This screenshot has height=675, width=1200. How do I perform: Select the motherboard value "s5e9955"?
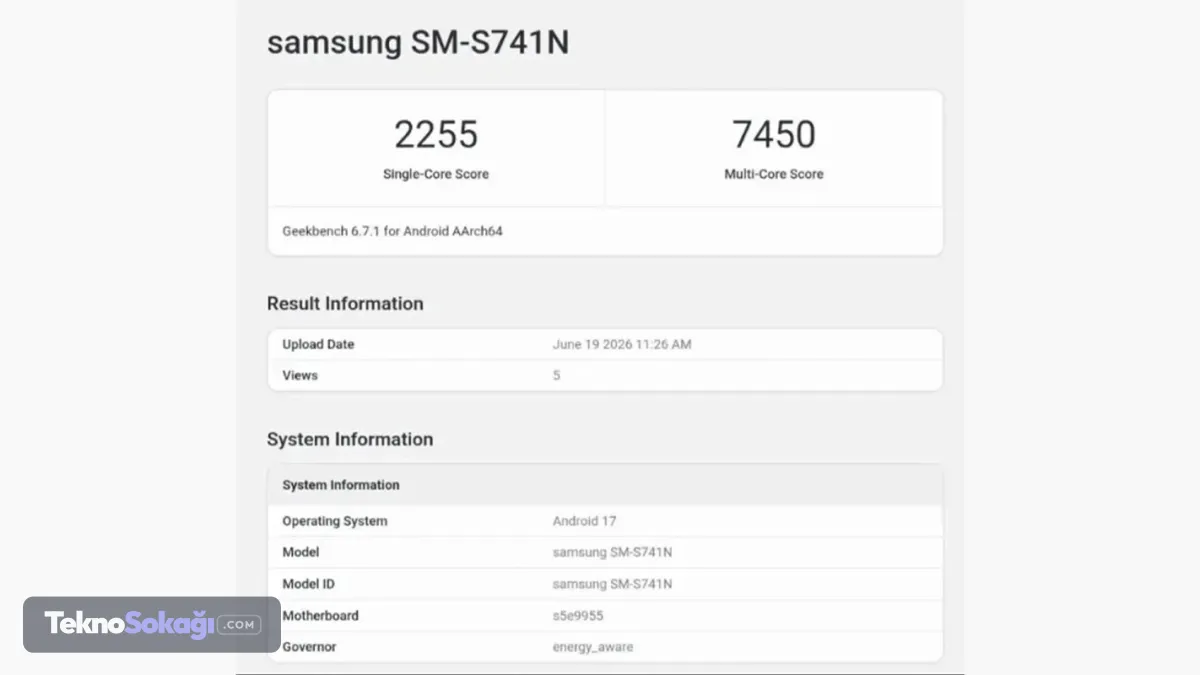tap(578, 616)
